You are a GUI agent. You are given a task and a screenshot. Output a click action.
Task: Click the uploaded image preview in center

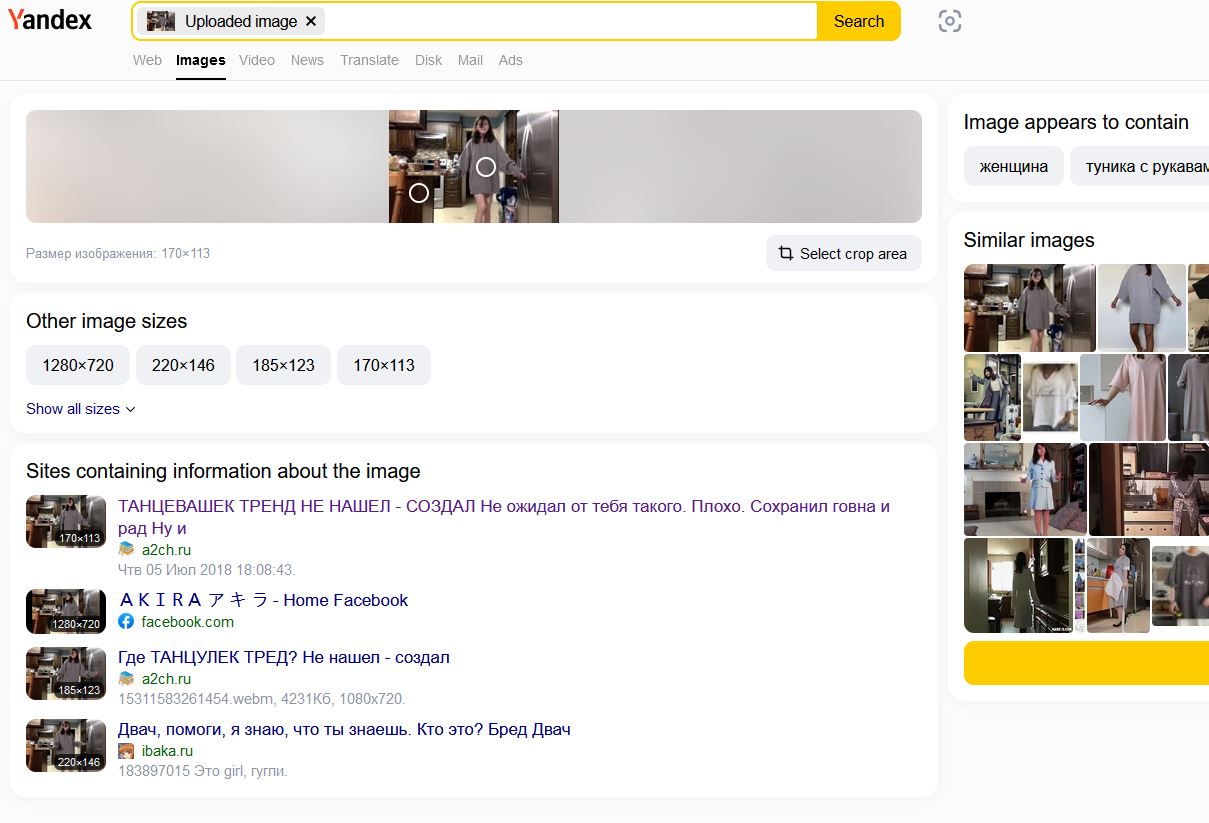pos(474,166)
